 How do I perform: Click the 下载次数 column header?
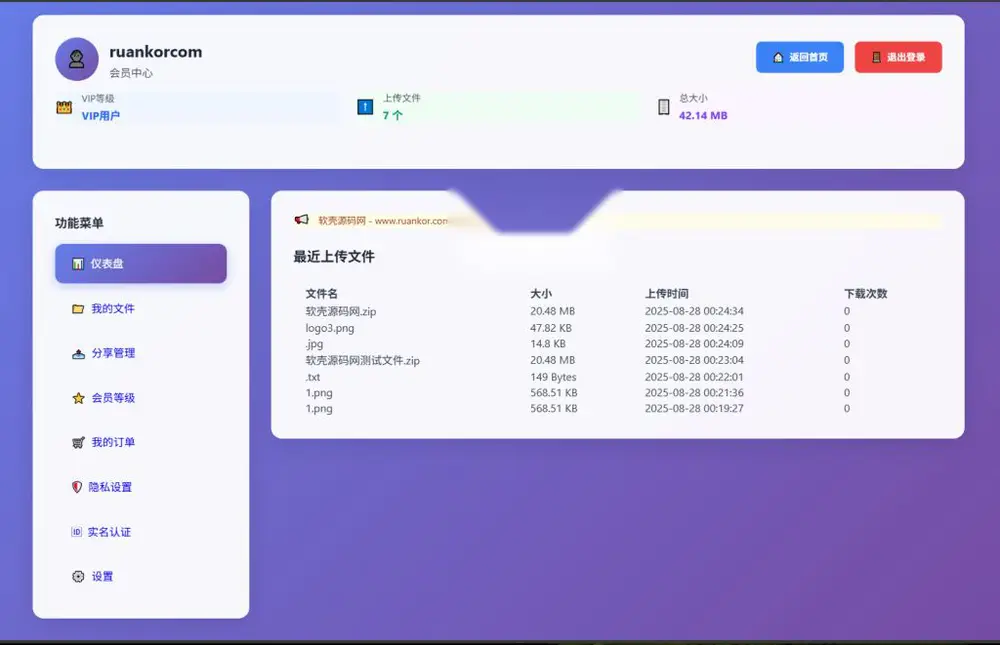(x=865, y=293)
